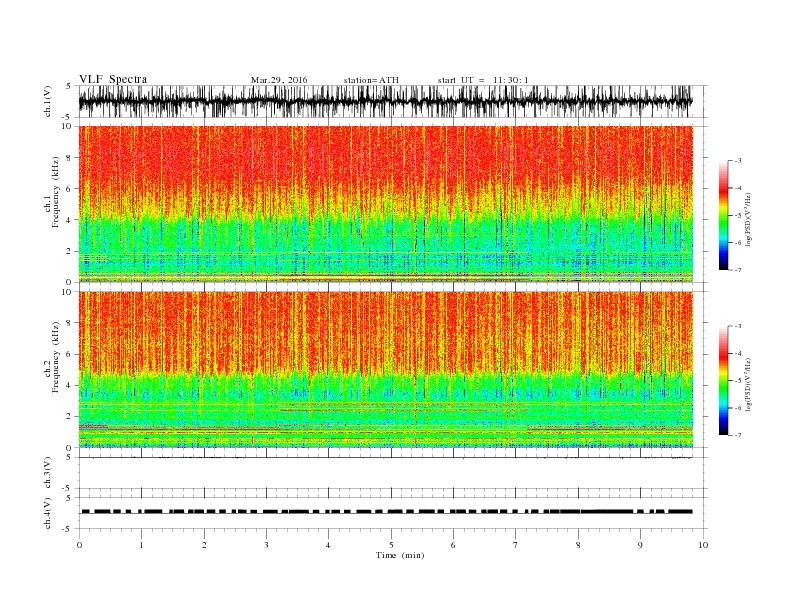Click the 'station=ATH' label
Screen dimensions: 792x612
click(x=371, y=80)
